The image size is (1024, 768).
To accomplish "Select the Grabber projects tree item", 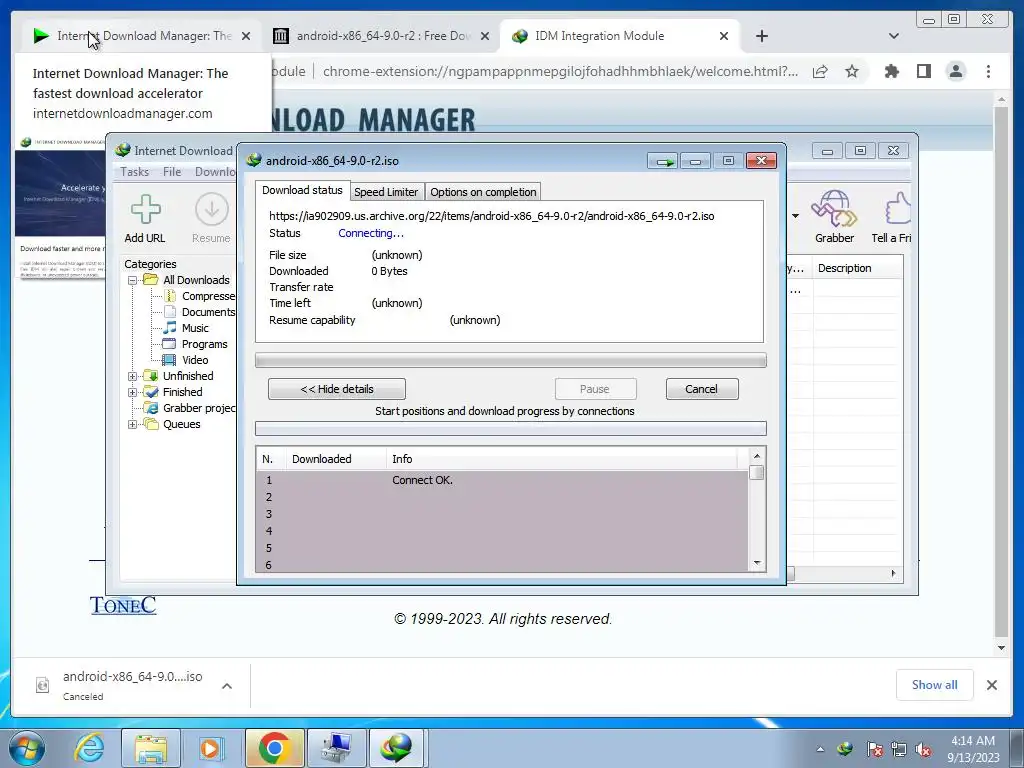I will pos(199,408).
